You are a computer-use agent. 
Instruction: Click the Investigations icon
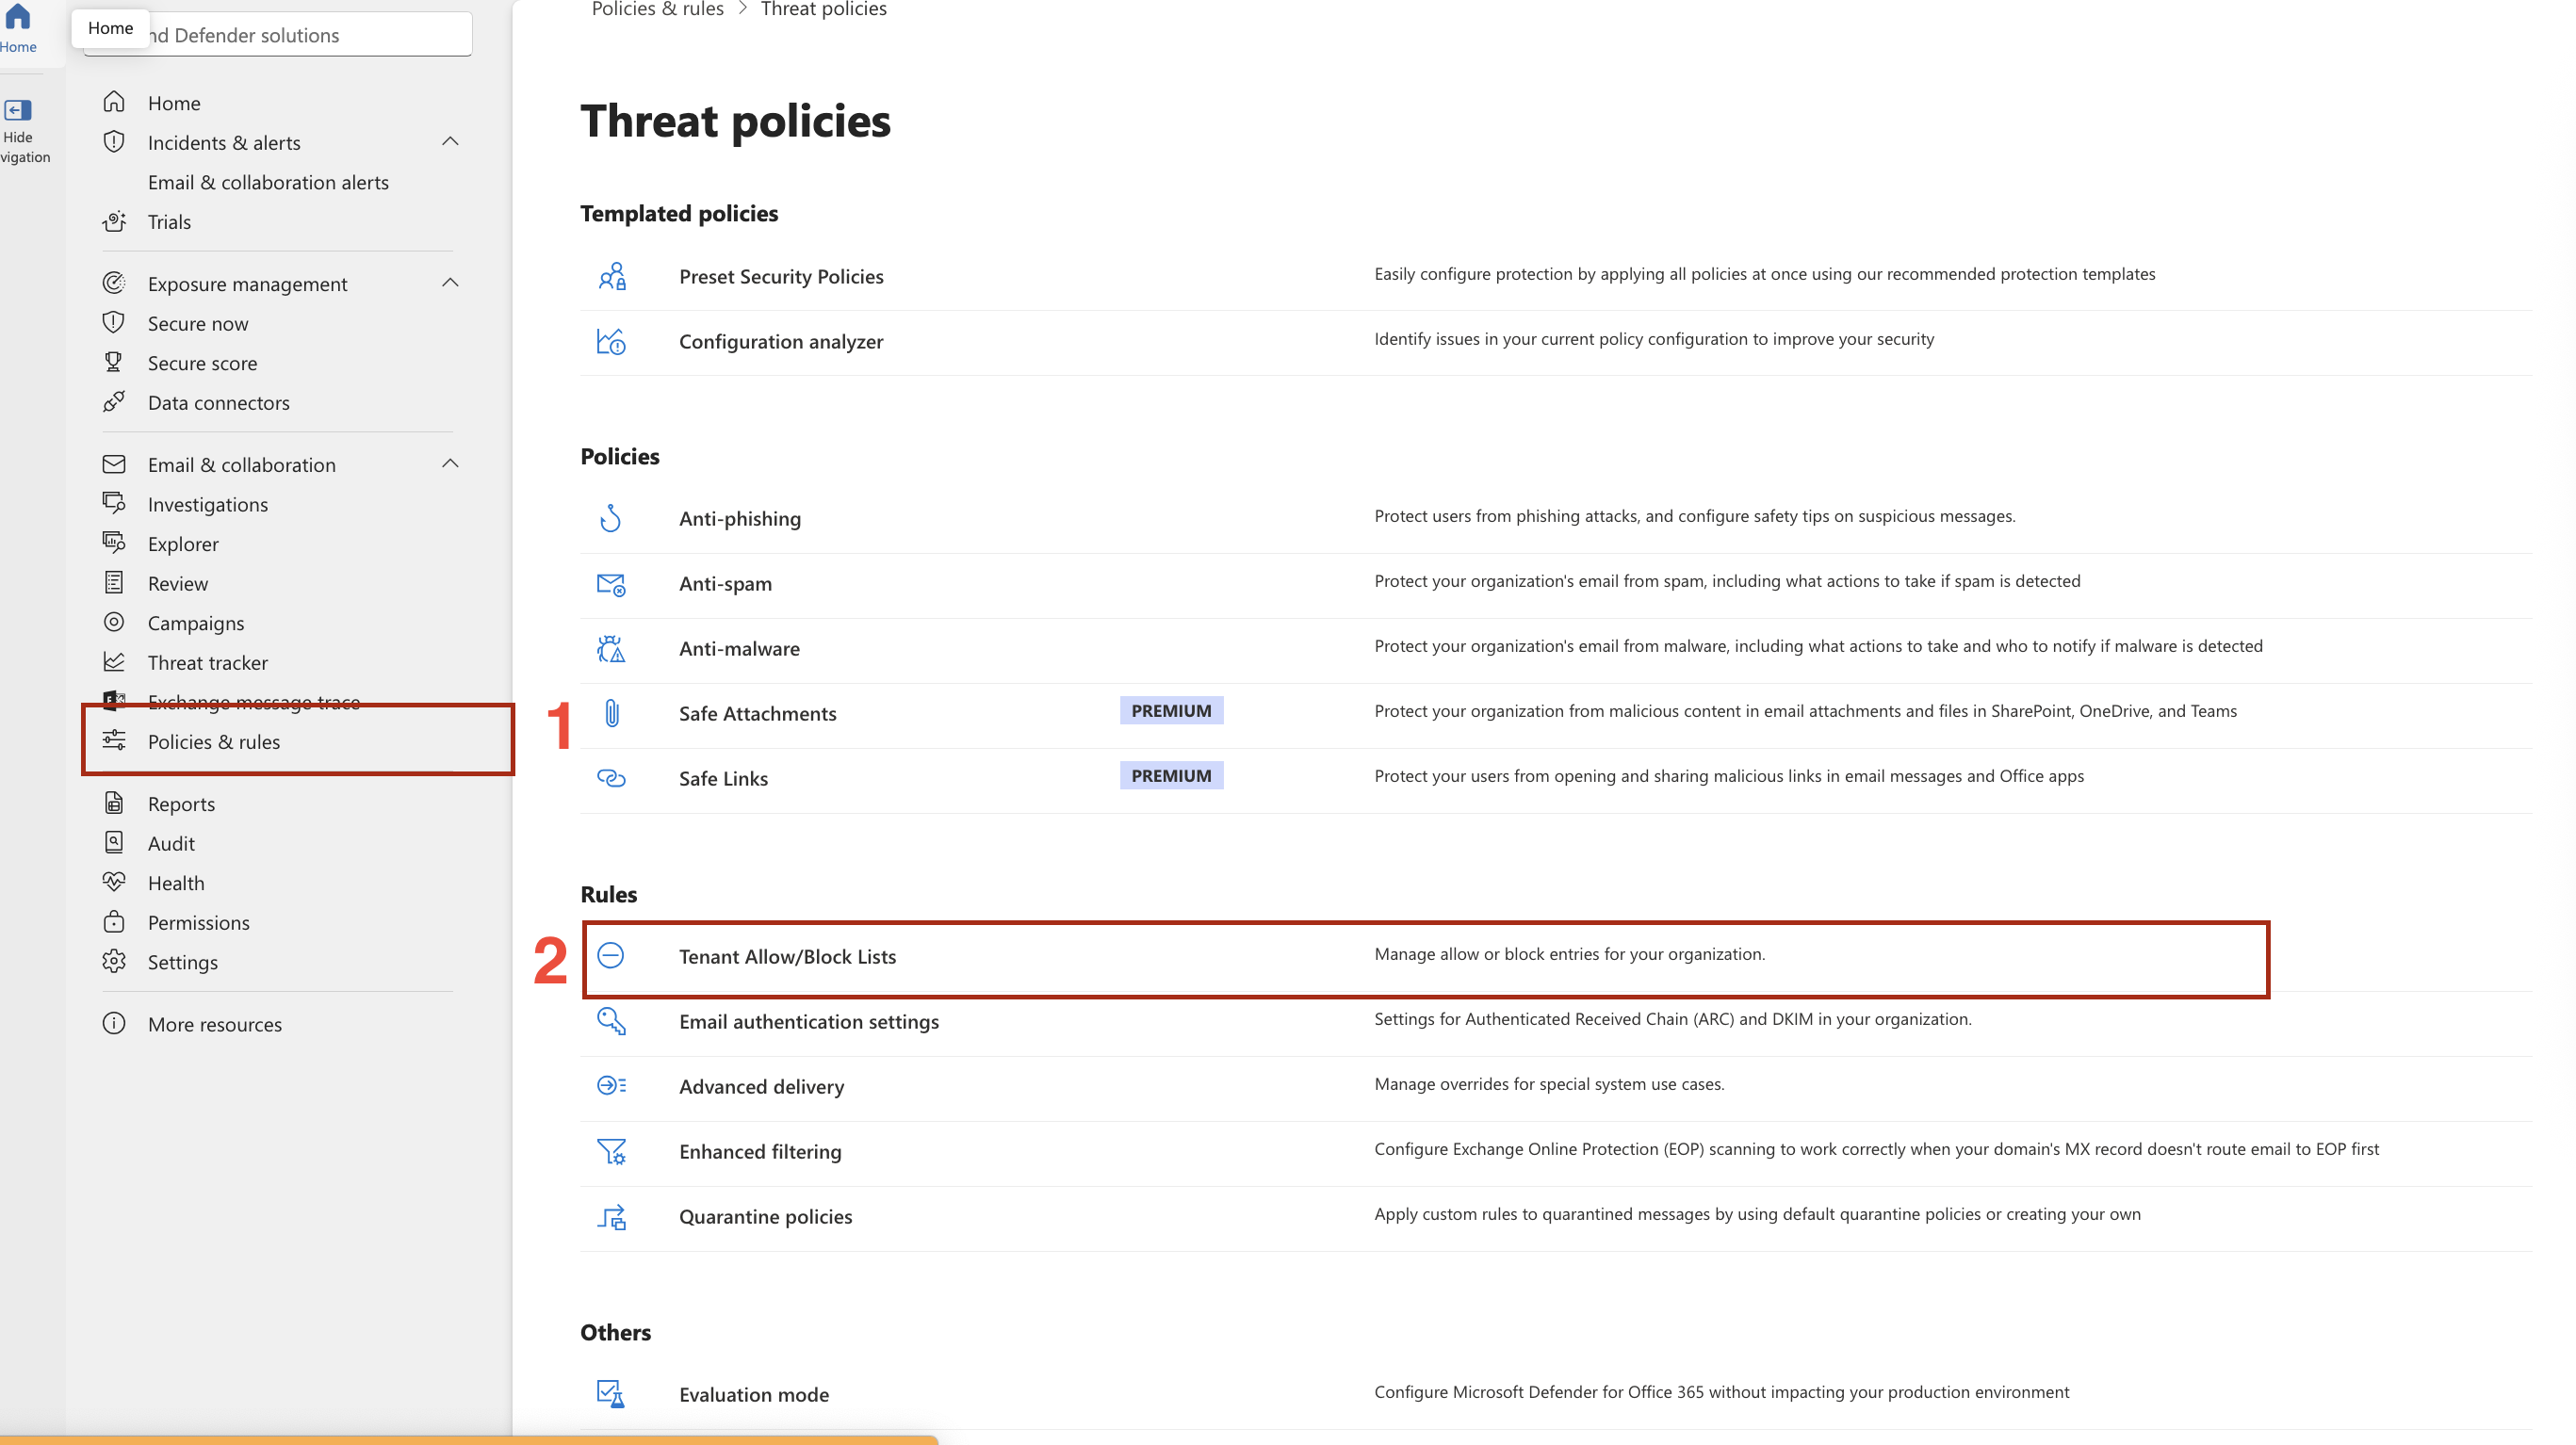[114, 503]
